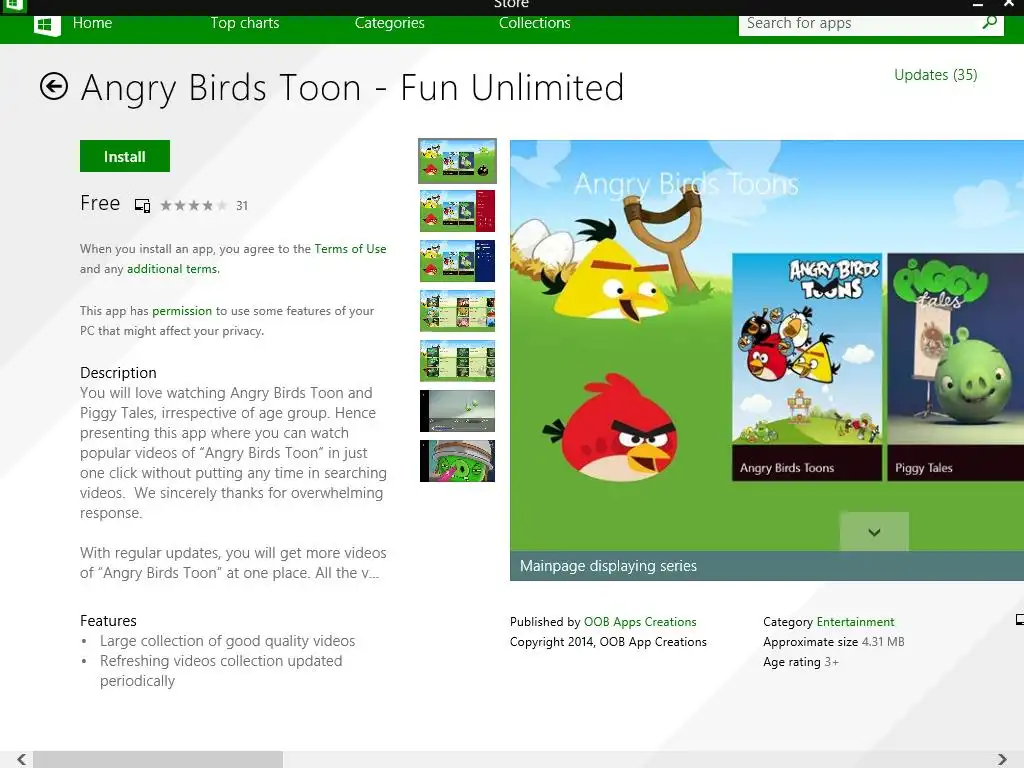The image size is (1024, 768).
Task: Click the 'Age rating 3+' text
Action: click(x=801, y=662)
